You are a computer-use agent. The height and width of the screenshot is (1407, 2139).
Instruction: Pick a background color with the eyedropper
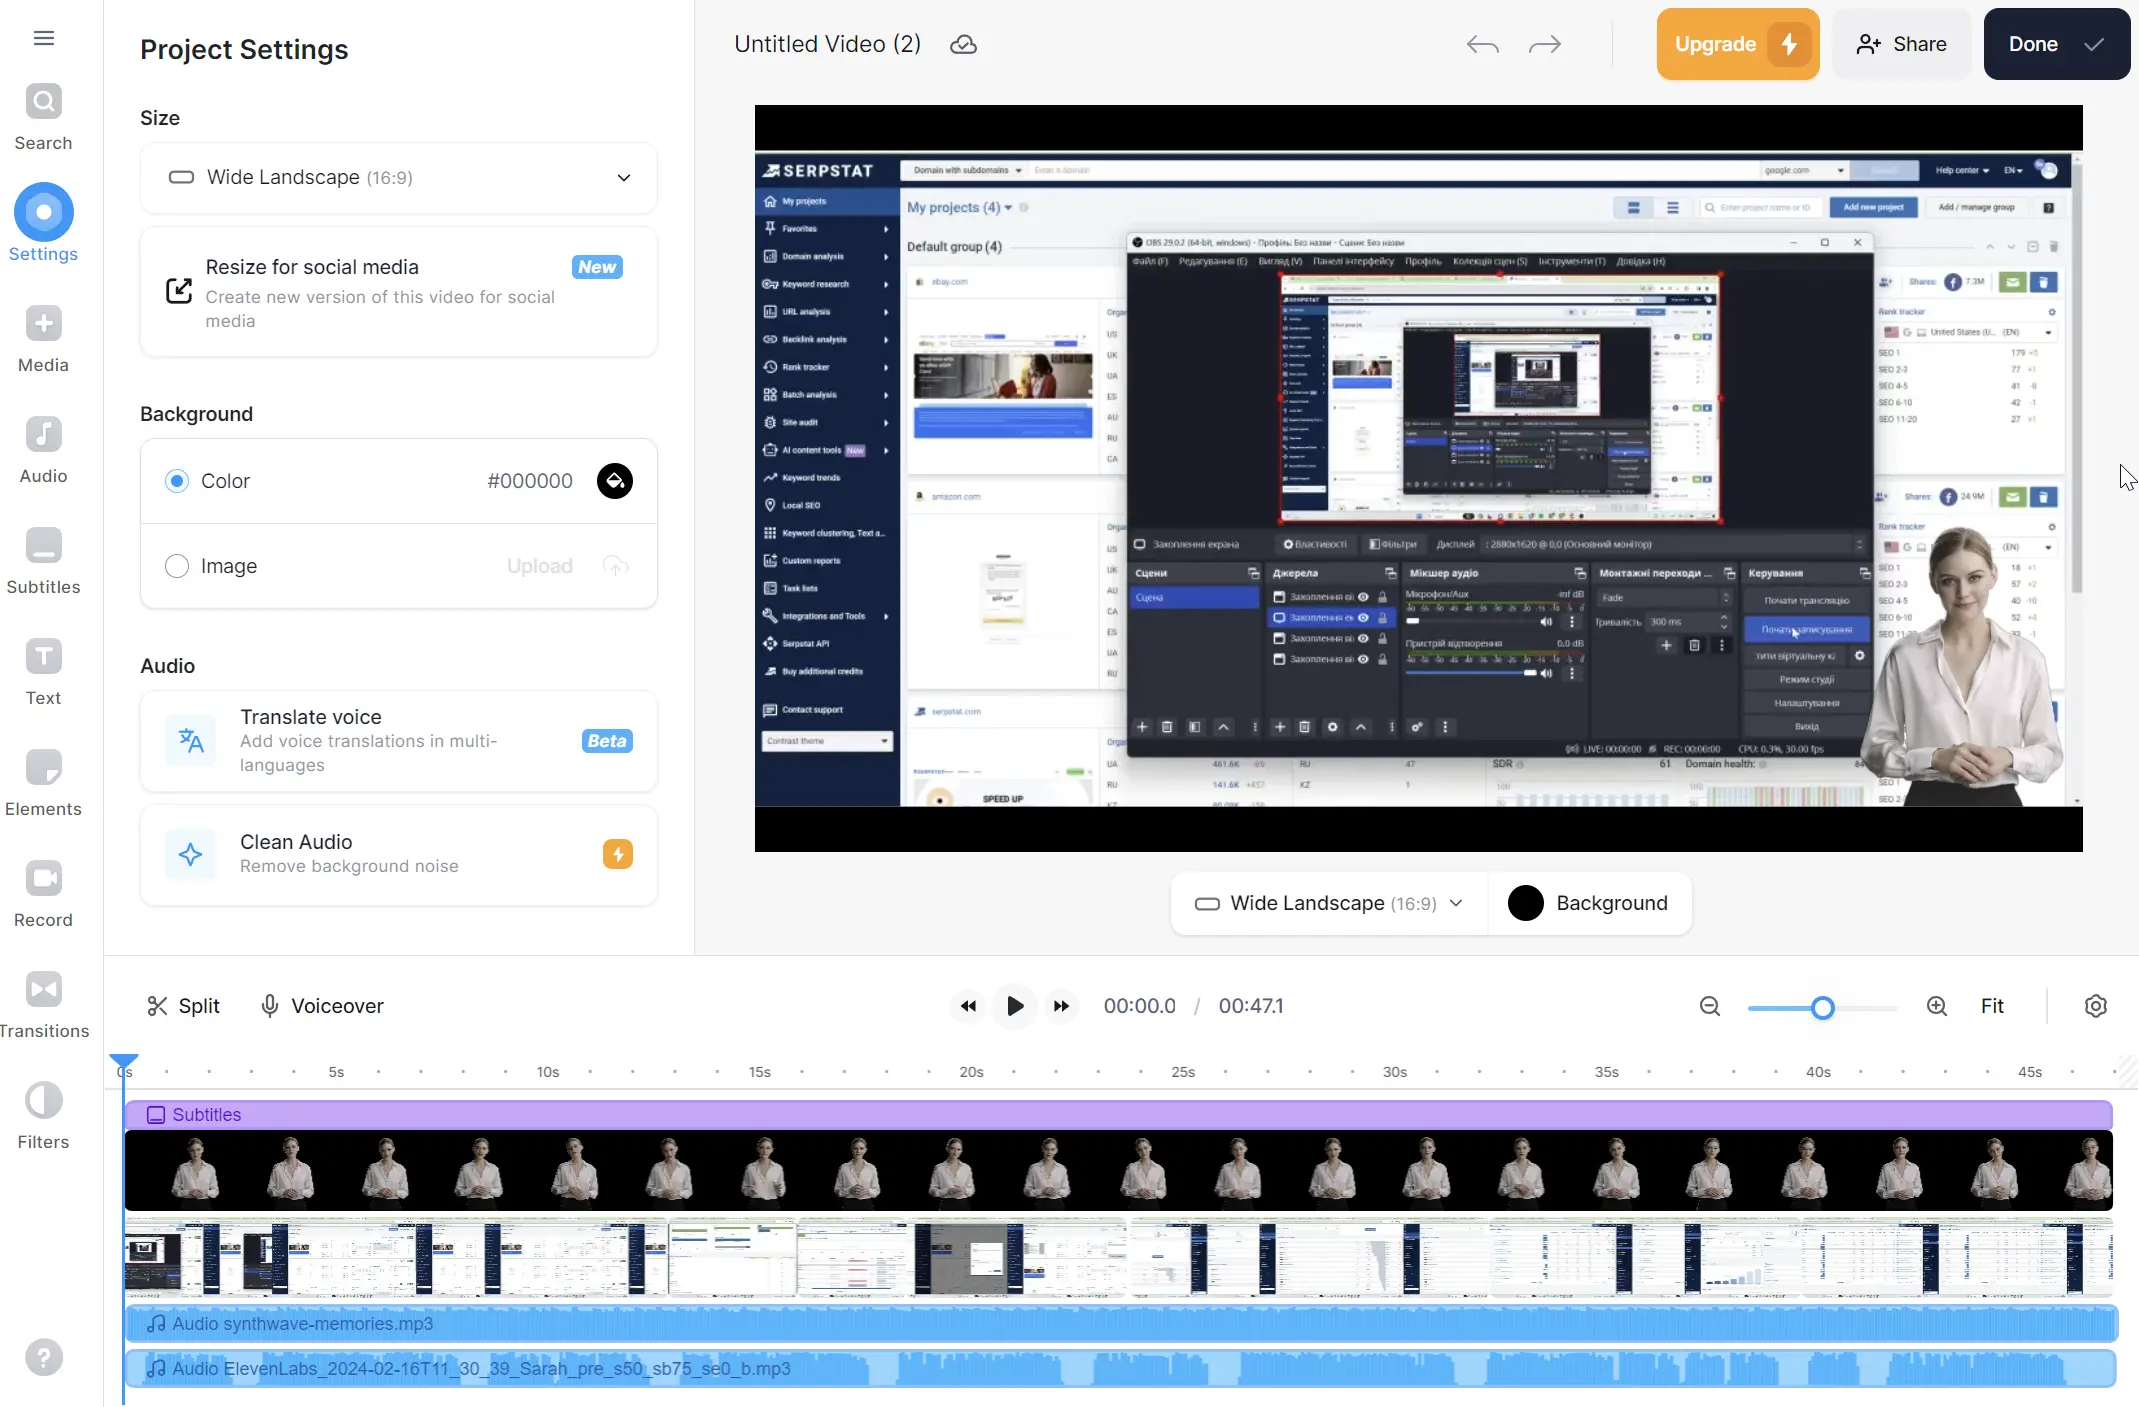pyautogui.click(x=614, y=481)
